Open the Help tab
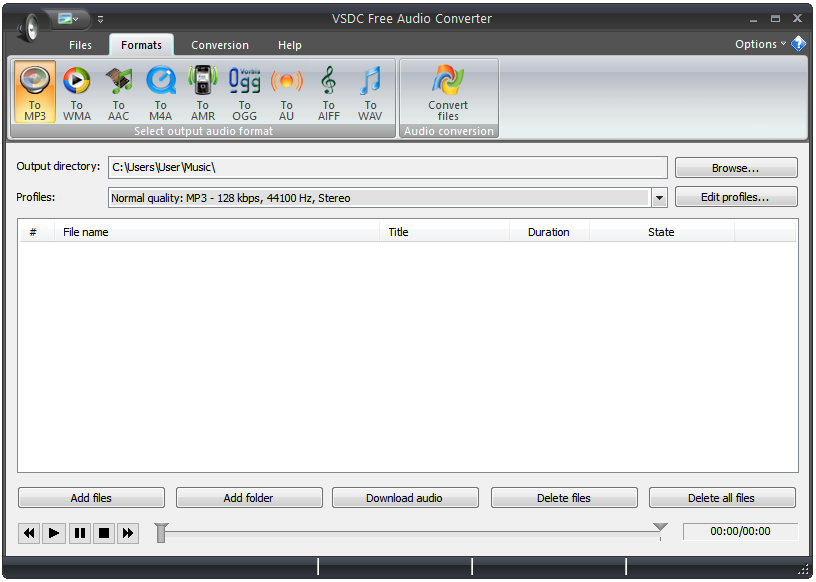This screenshot has height=582, width=816. pos(289,45)
